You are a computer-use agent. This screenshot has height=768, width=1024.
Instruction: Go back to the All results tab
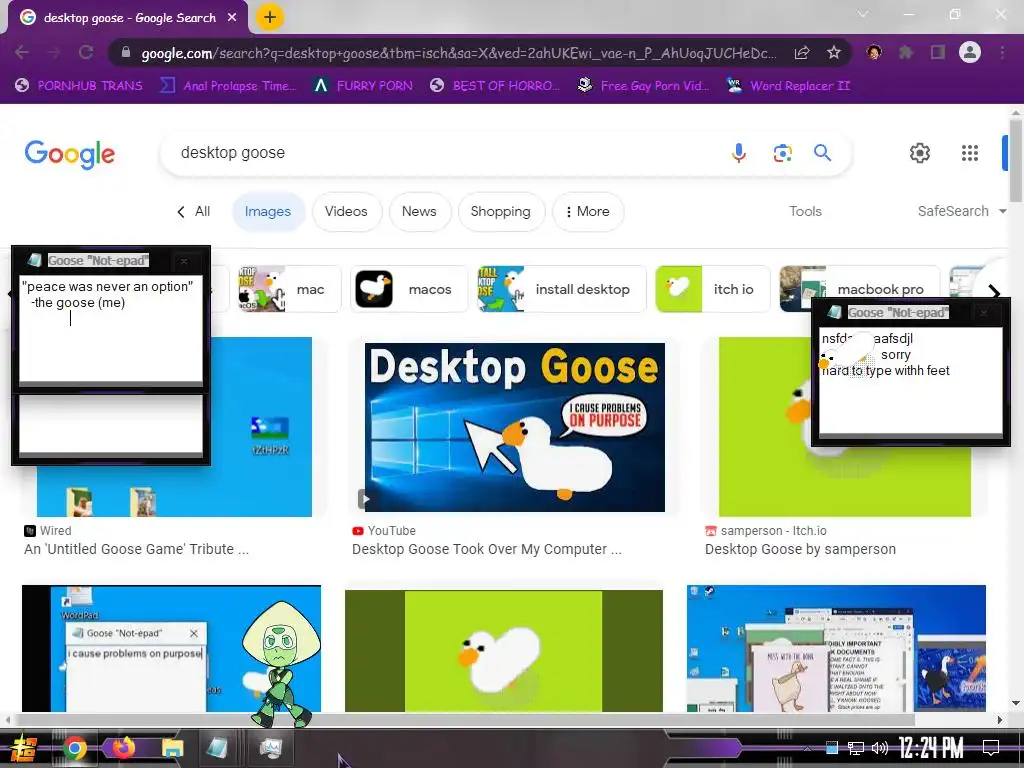pos(194,212)
